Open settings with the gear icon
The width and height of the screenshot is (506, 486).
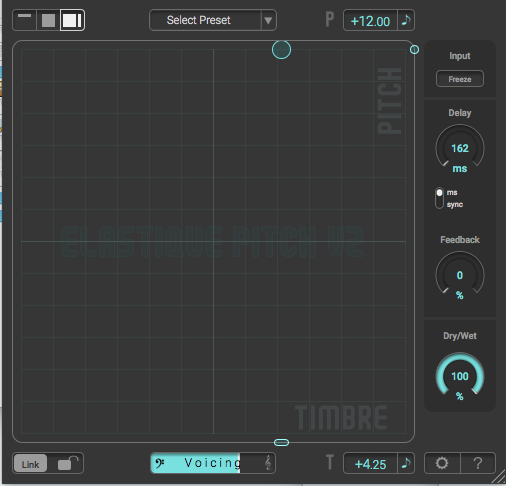(442, 463)
